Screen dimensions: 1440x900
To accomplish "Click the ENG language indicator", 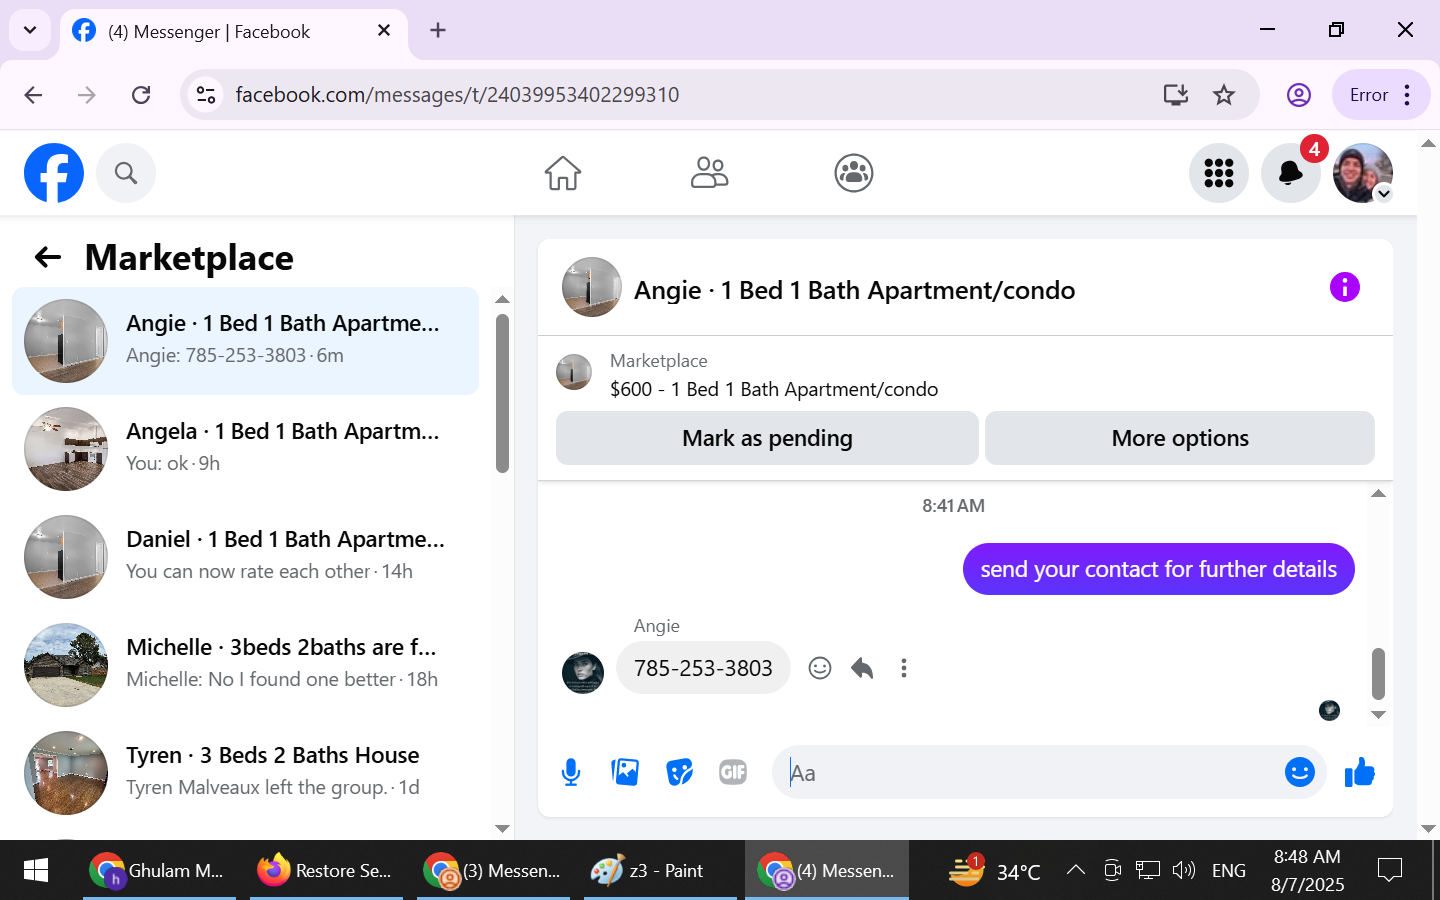I will point(1229,871).
